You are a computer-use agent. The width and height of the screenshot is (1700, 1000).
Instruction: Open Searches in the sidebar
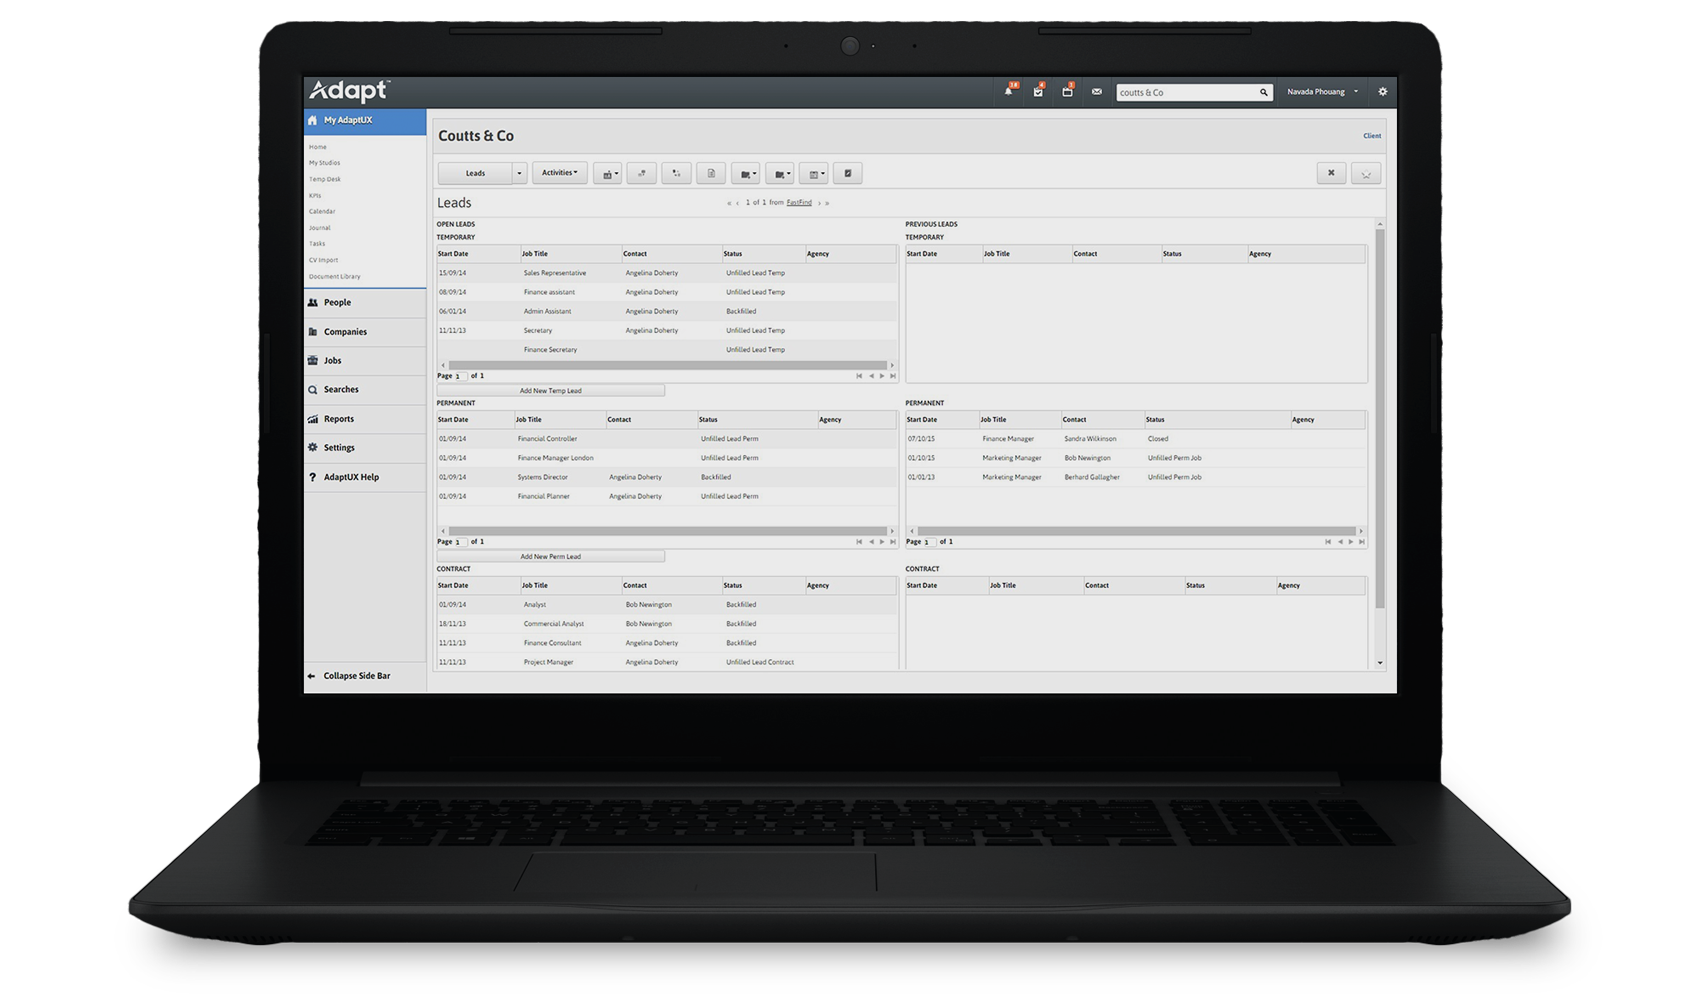(x=365, y=390)
